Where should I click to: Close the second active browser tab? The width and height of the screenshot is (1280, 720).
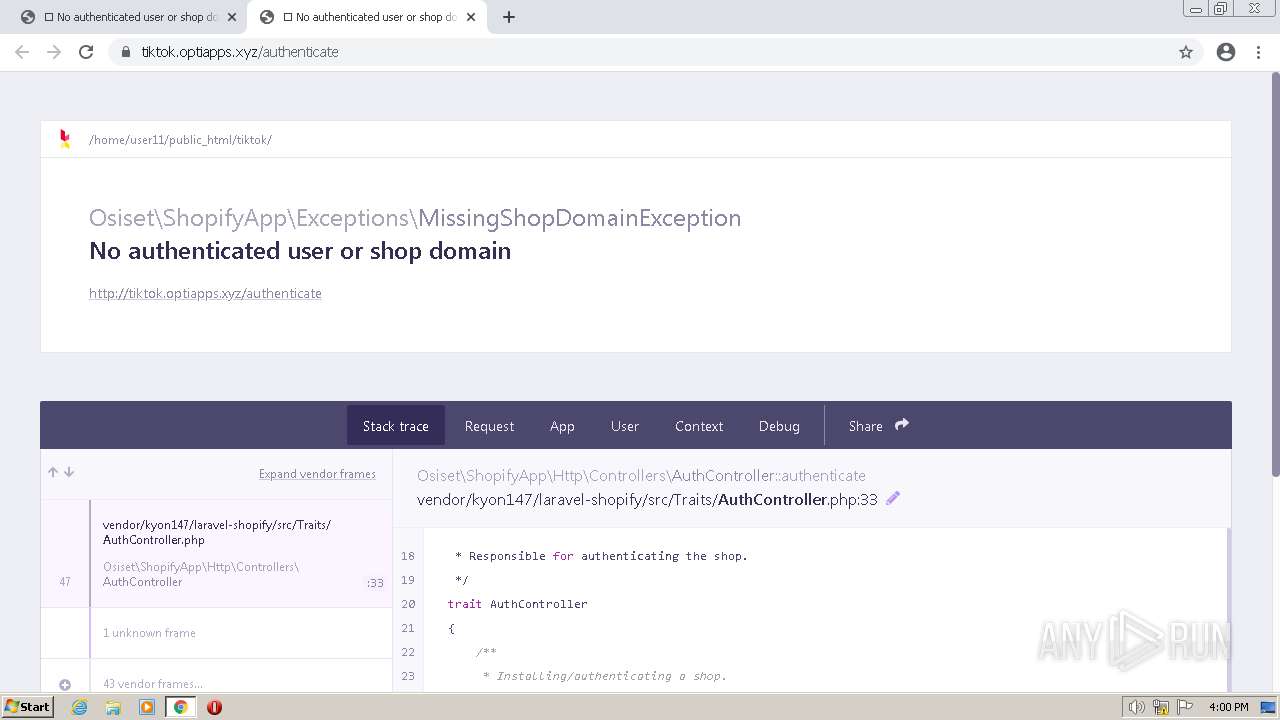point(471,17)
